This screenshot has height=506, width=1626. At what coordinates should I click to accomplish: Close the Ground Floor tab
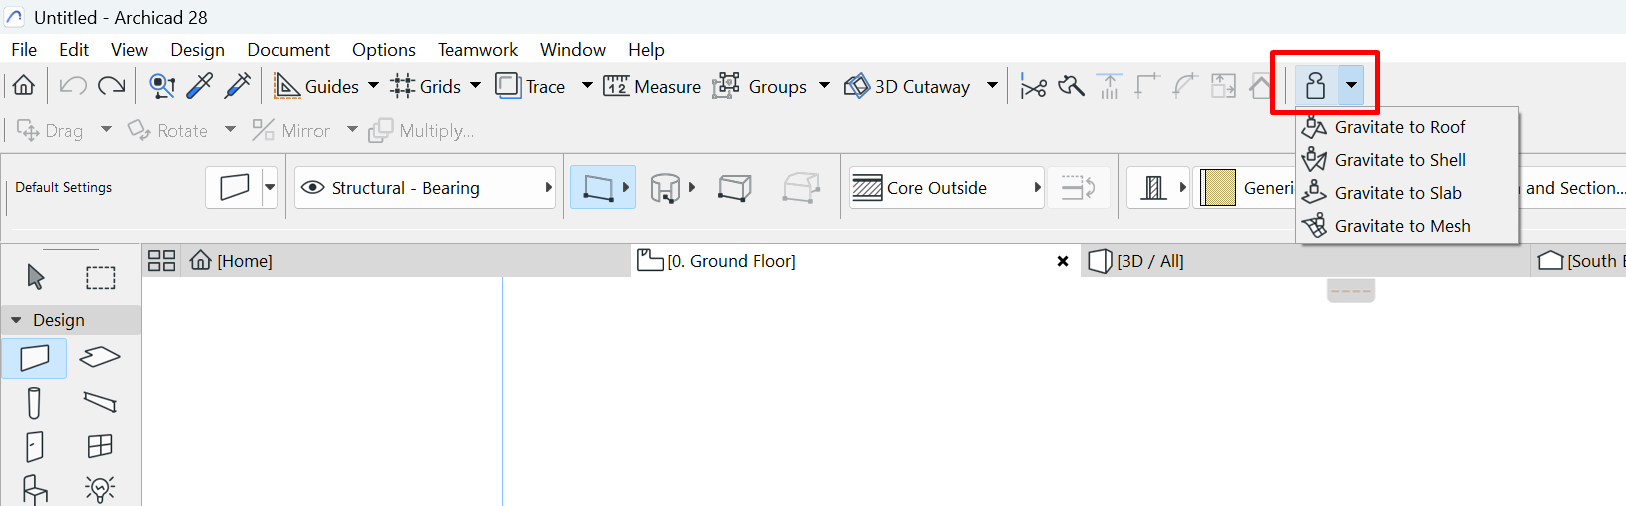pyautogui.click(x=1063, y=261)
